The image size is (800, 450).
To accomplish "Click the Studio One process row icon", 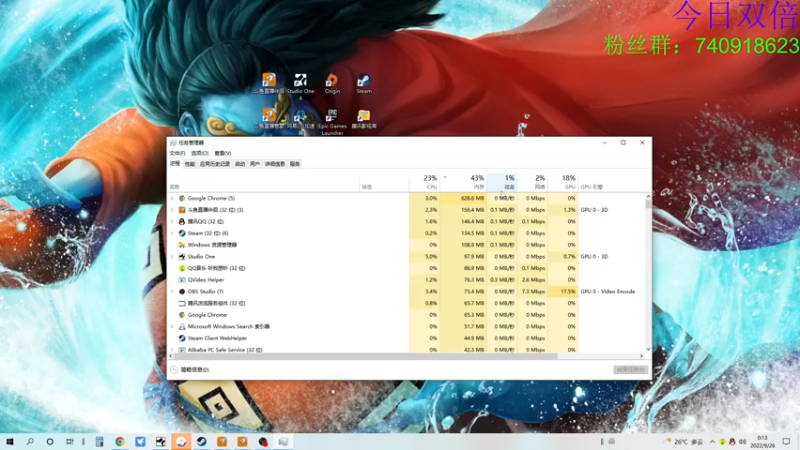I will pyautogui.click(x=182, y=257).
